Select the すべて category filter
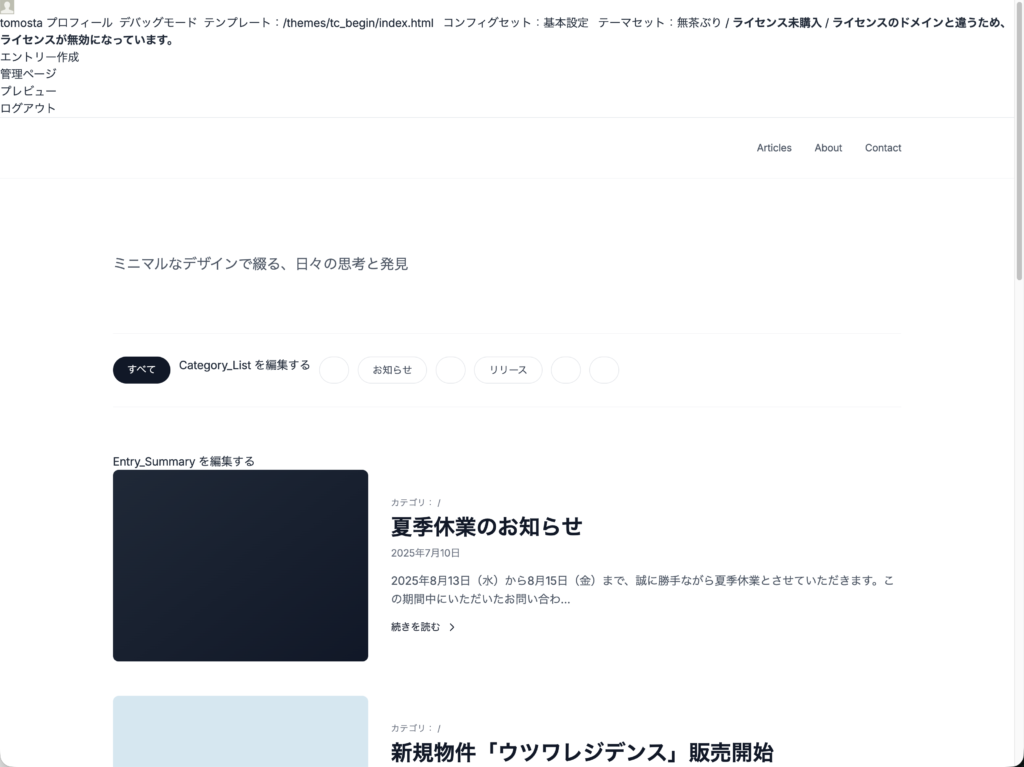 tap(141, 370)
